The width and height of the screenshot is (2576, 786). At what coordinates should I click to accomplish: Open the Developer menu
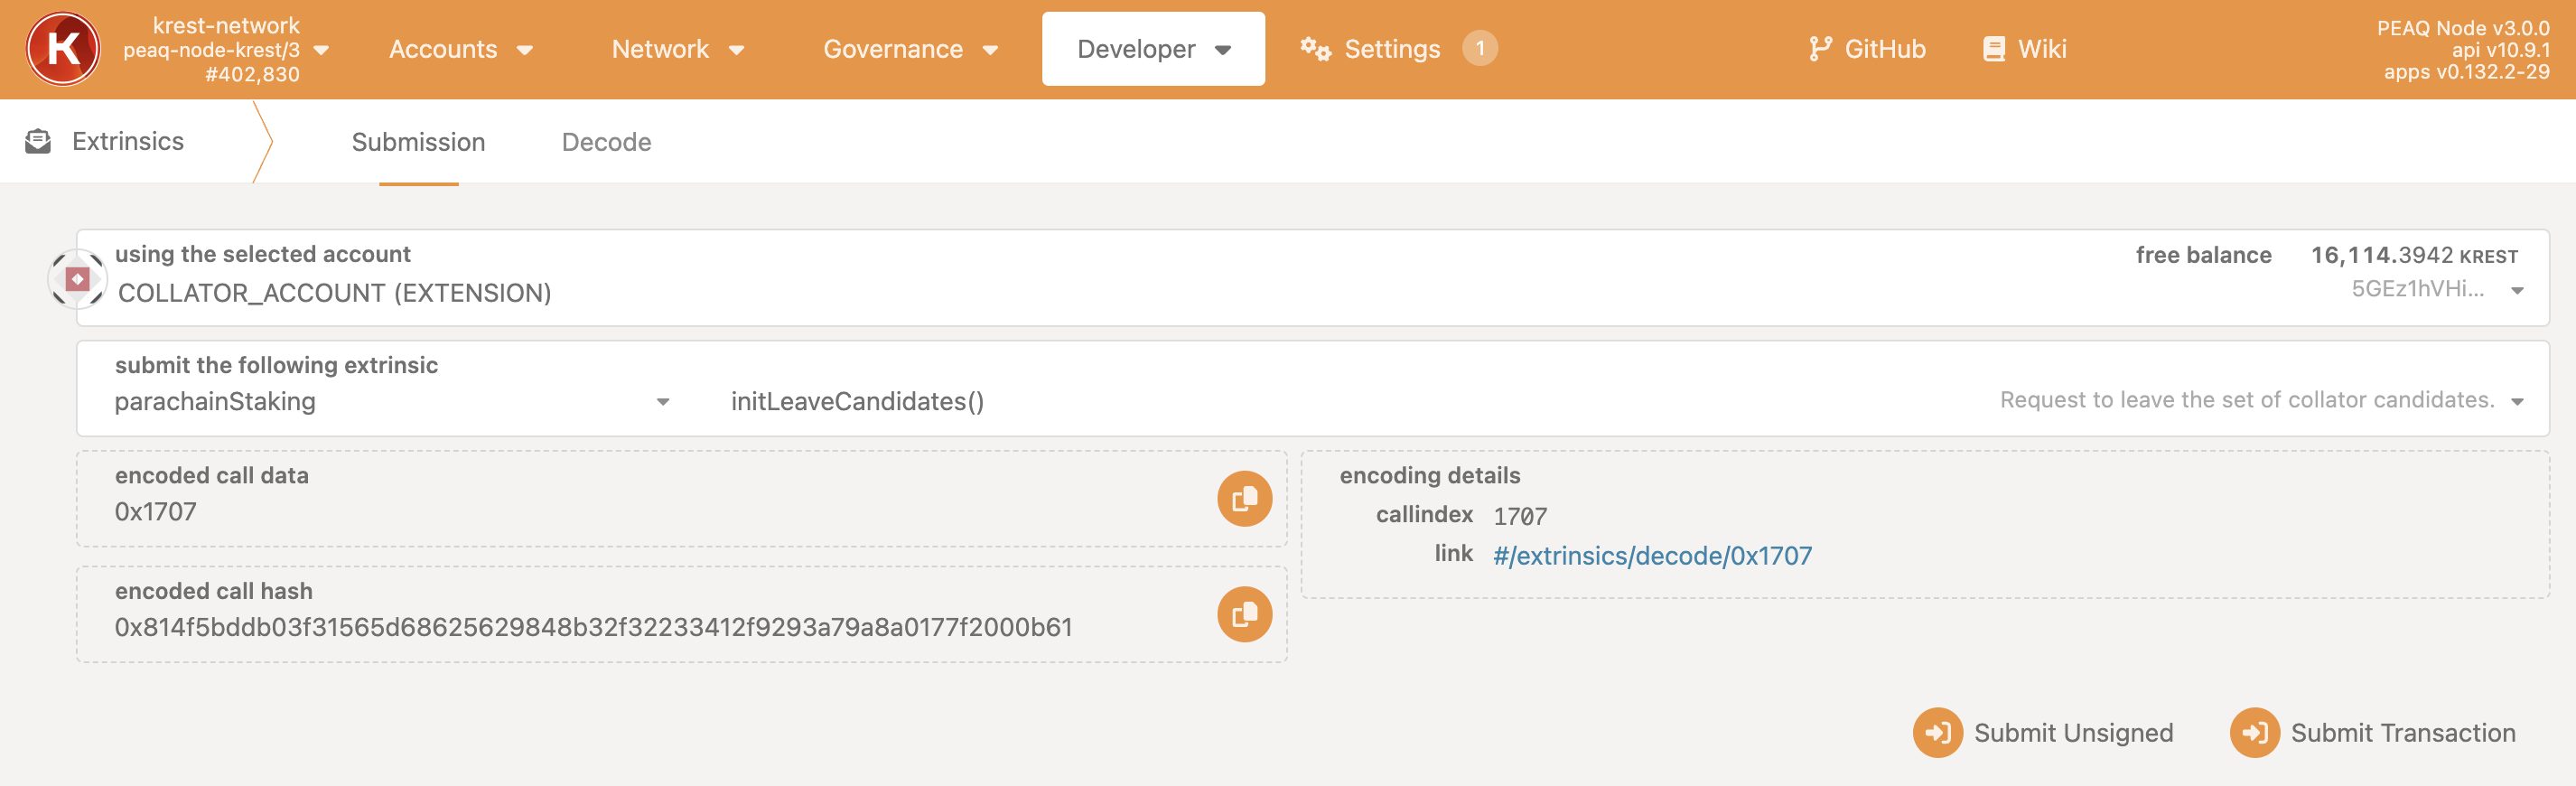tap(1153, 49)
